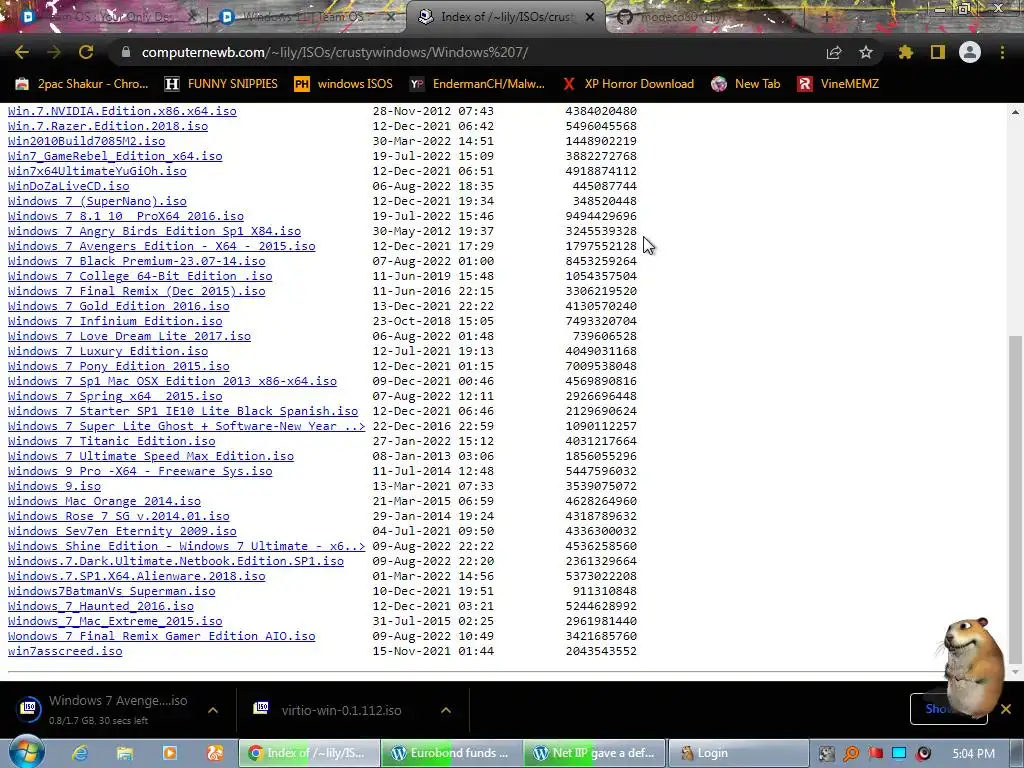
Task: Click the scrollbar down arrow
Action: click(1014, 671)
